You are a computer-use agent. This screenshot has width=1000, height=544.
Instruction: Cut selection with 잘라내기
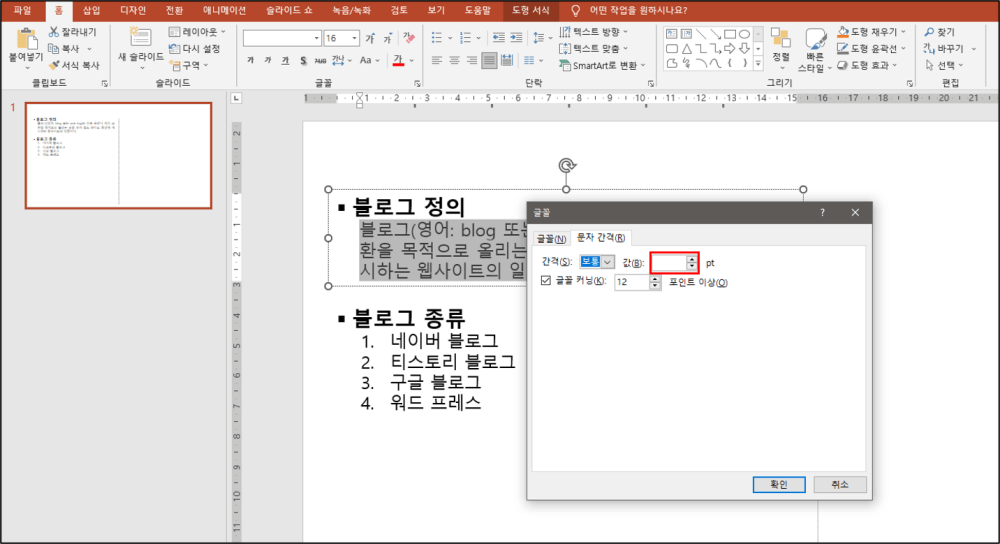[x=73, y=32]
